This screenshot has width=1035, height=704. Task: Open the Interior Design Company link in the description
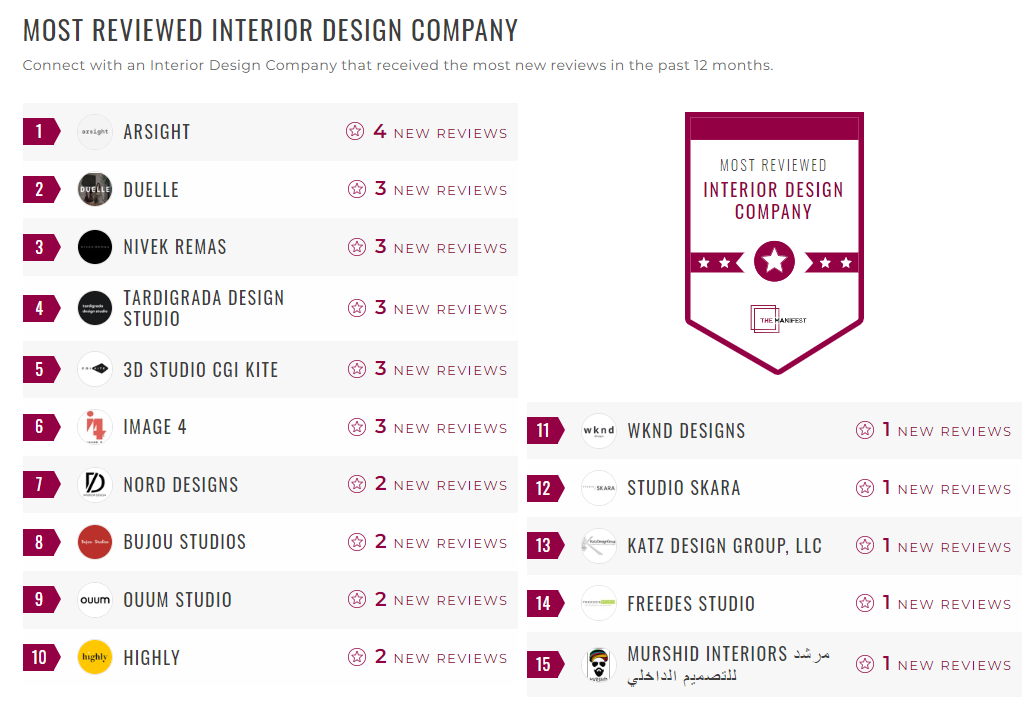coord(222,65)
